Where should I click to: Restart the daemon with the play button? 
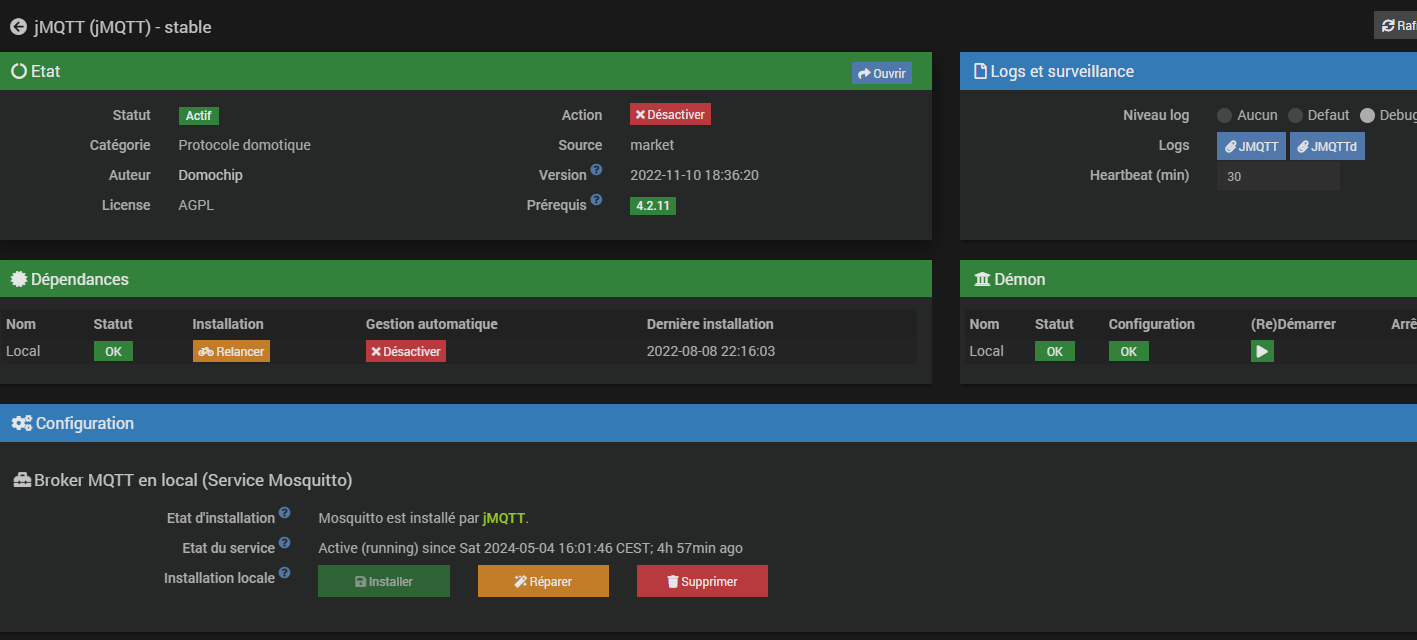[1262, 351]
